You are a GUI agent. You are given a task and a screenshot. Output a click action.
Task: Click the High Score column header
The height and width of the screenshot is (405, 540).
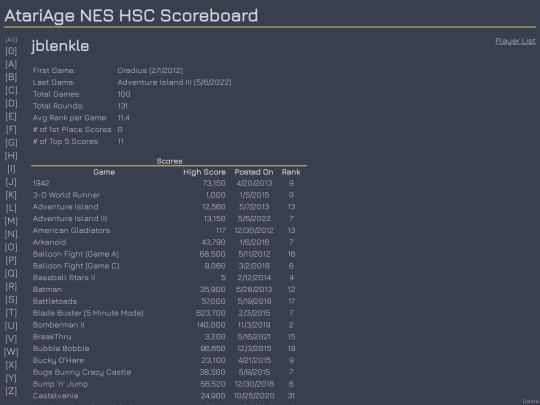tap(205, 172)
